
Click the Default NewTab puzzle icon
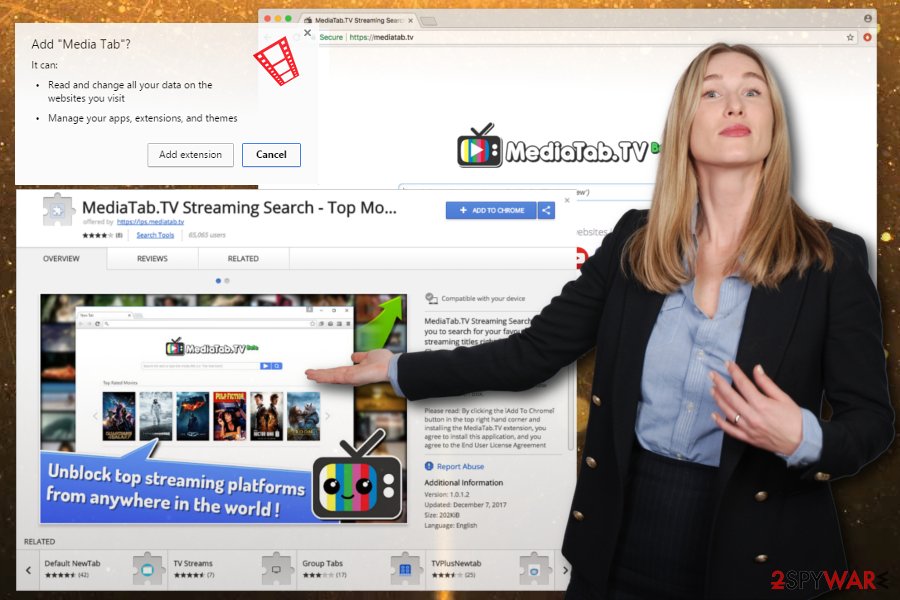click(x=148, y=569)
